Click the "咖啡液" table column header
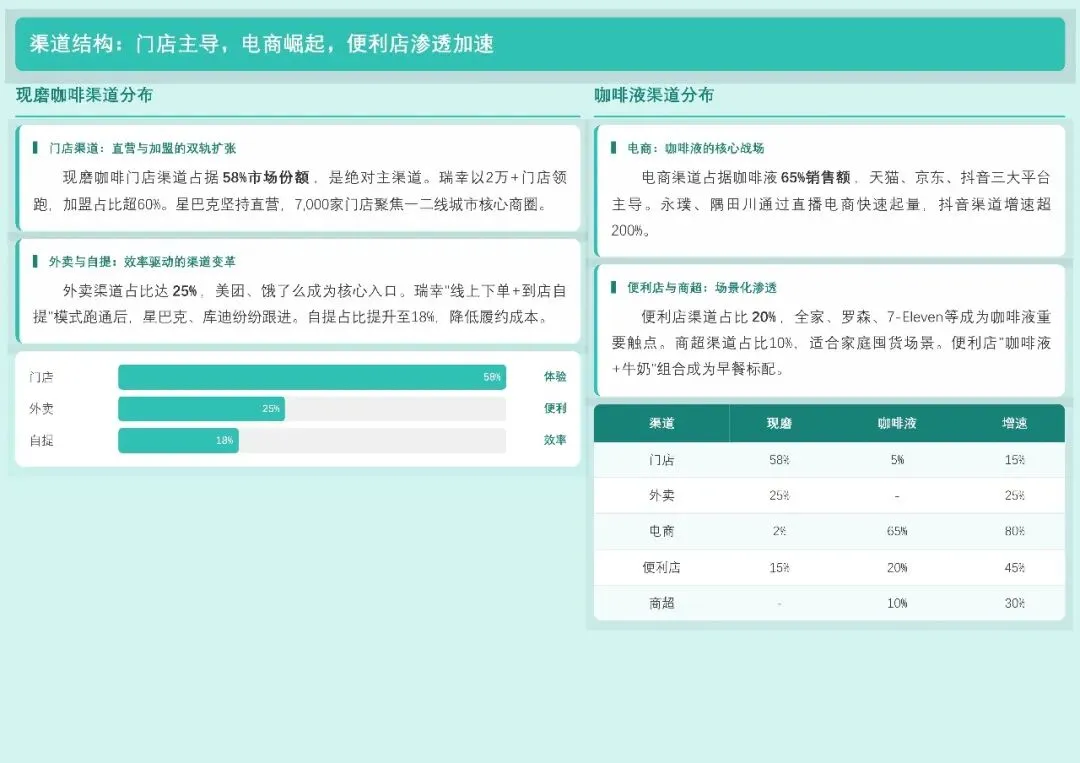1080x763 pixels. click(x=897, y=424)
